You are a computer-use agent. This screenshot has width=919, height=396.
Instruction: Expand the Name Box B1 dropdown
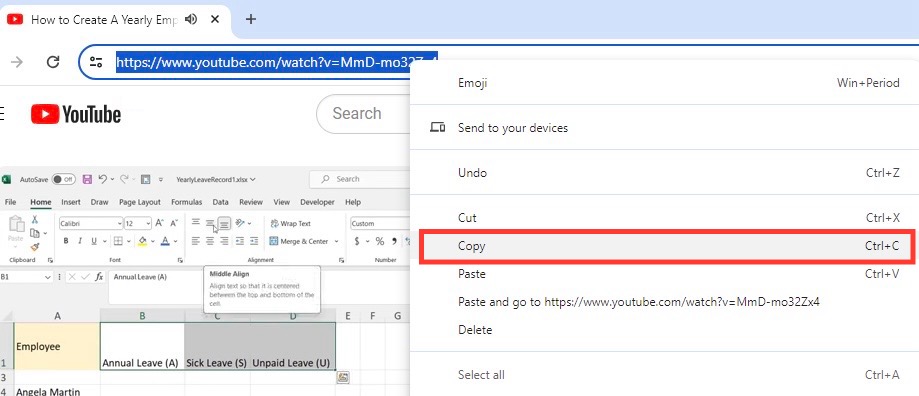[48, 277]
